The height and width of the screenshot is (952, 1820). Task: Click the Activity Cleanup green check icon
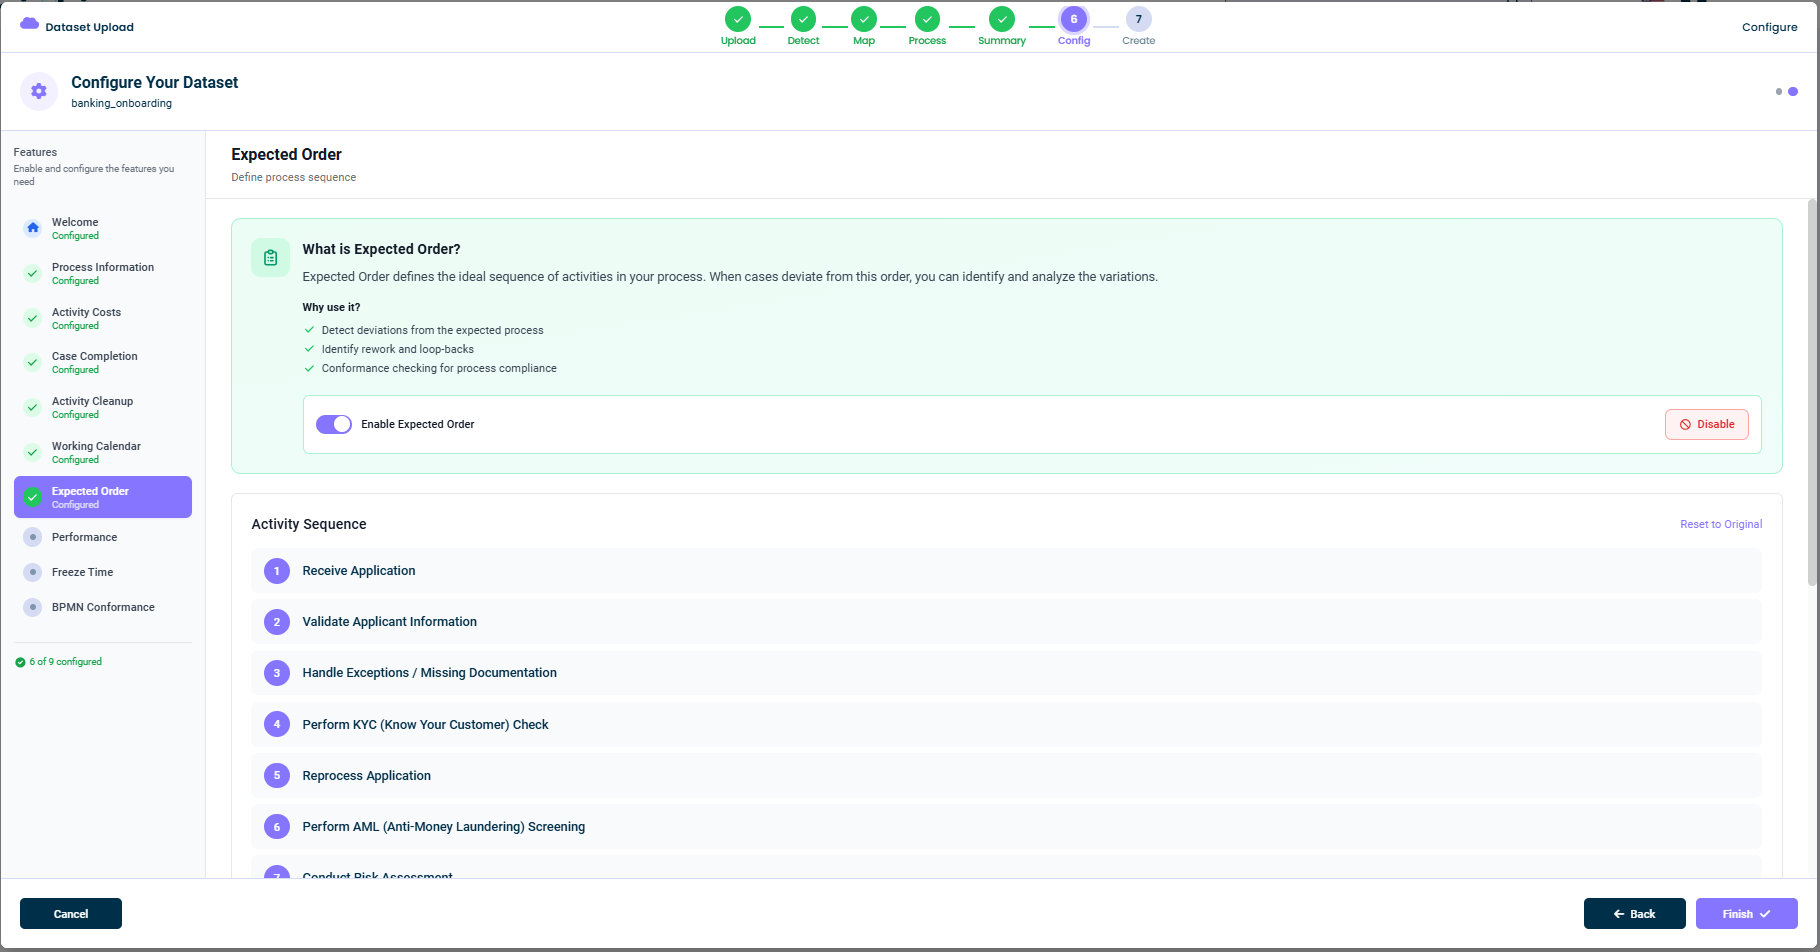point(33,407)
